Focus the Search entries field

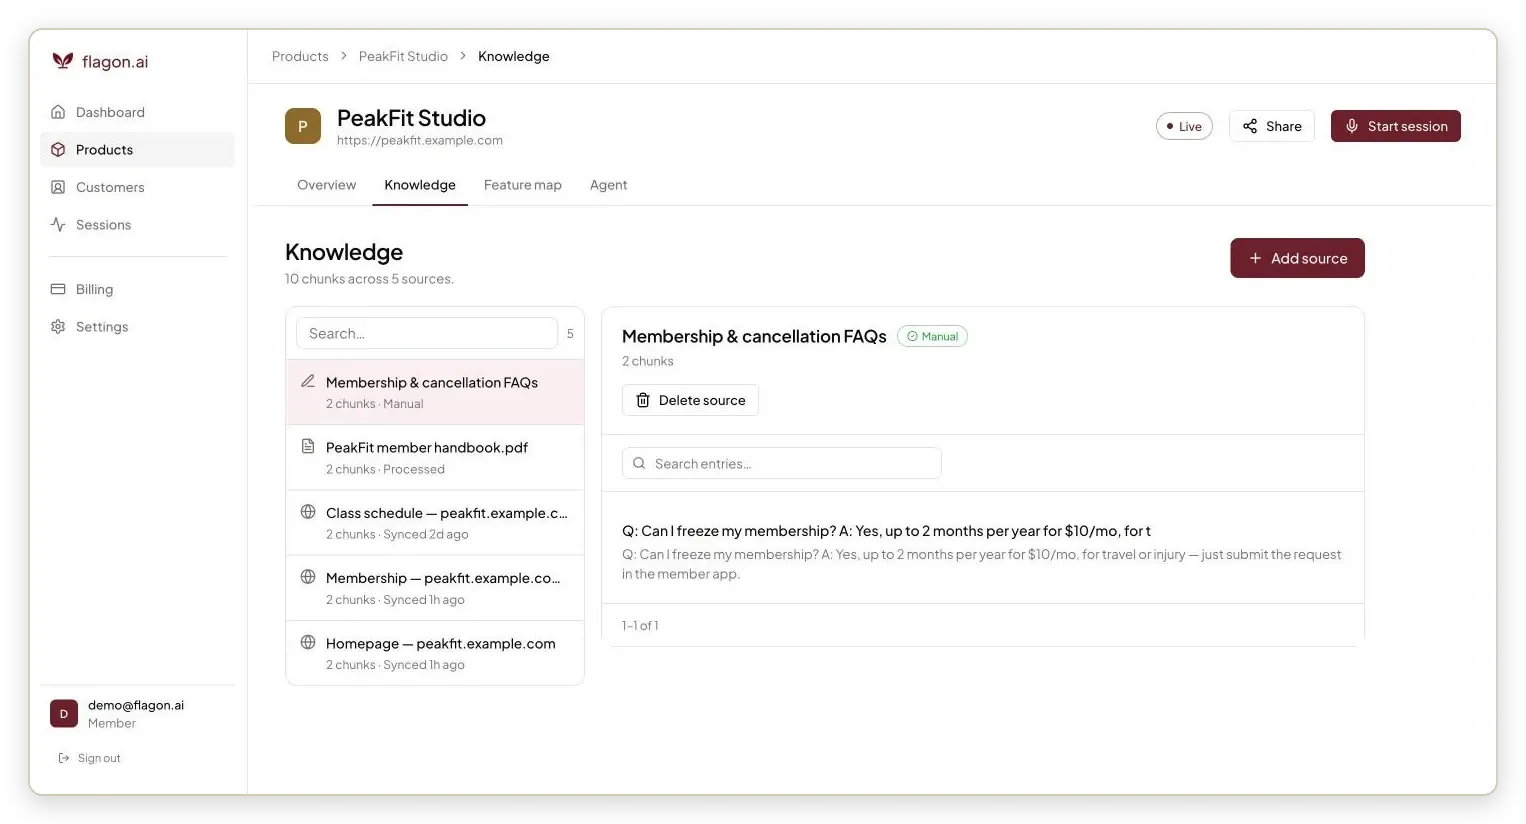782,463
